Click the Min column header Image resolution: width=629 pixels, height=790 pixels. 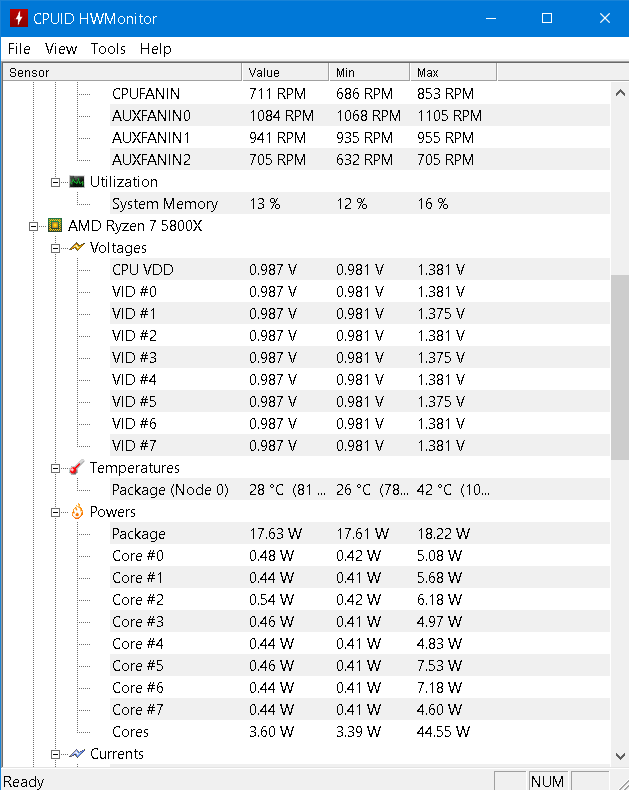[369, 73]
